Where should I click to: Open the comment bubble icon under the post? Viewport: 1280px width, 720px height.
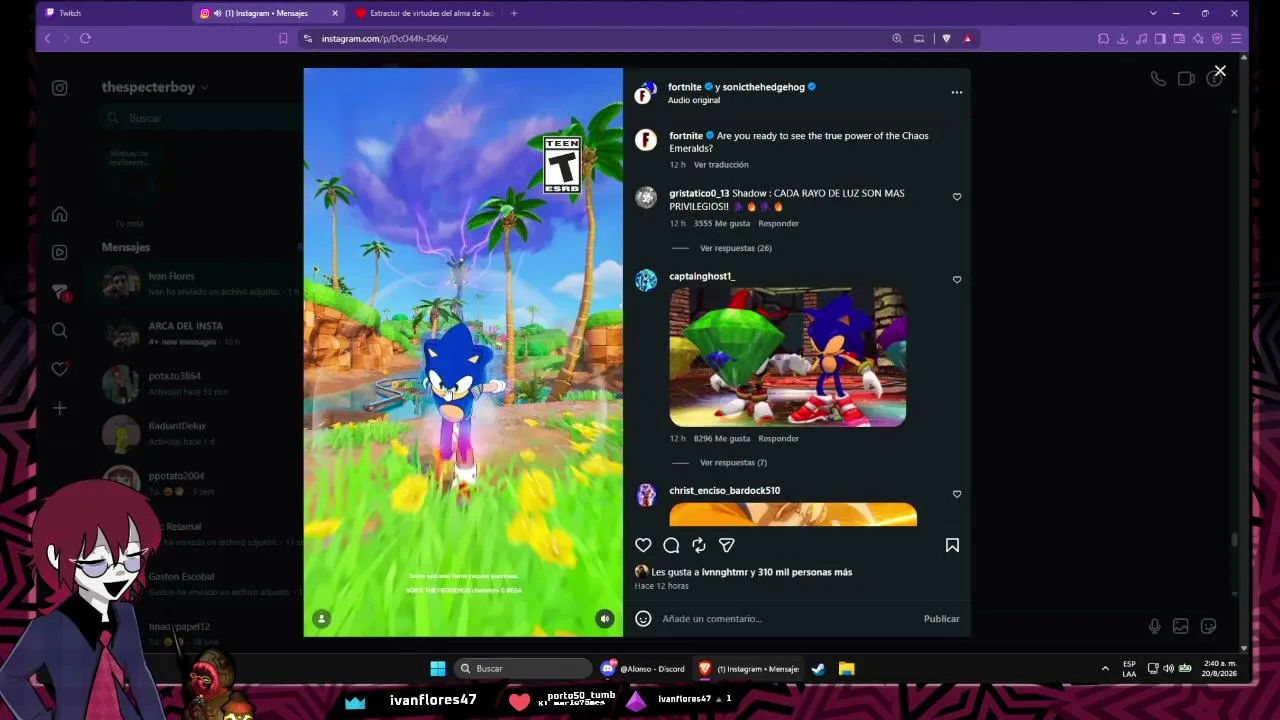671,545
